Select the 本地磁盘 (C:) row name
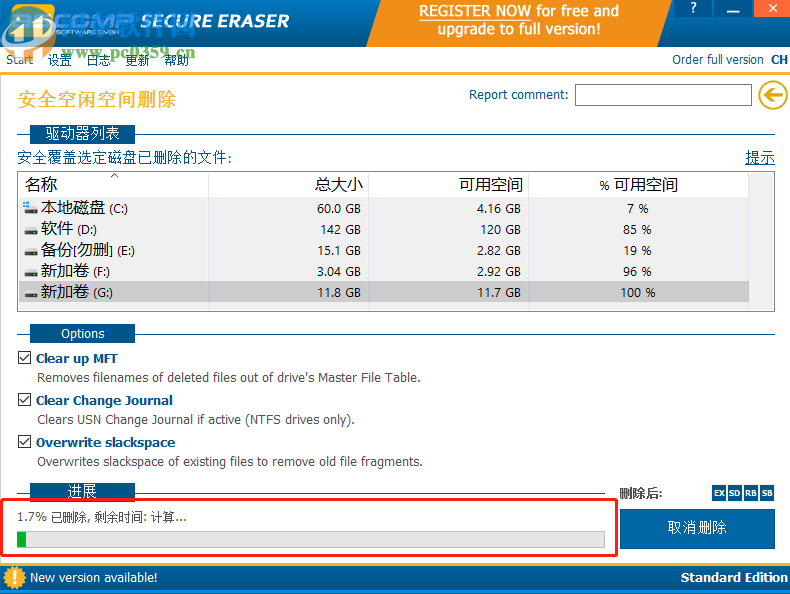 click(x=84, y=208)
